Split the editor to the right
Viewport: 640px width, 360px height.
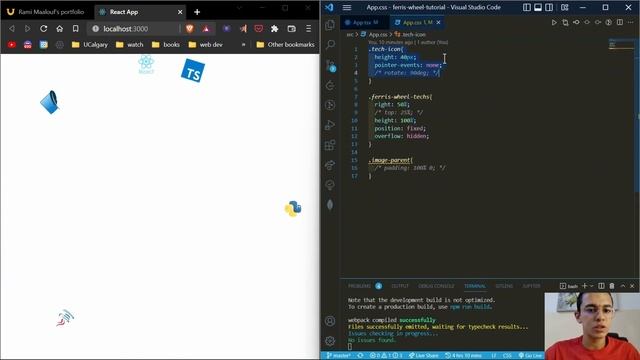point(620,22)
